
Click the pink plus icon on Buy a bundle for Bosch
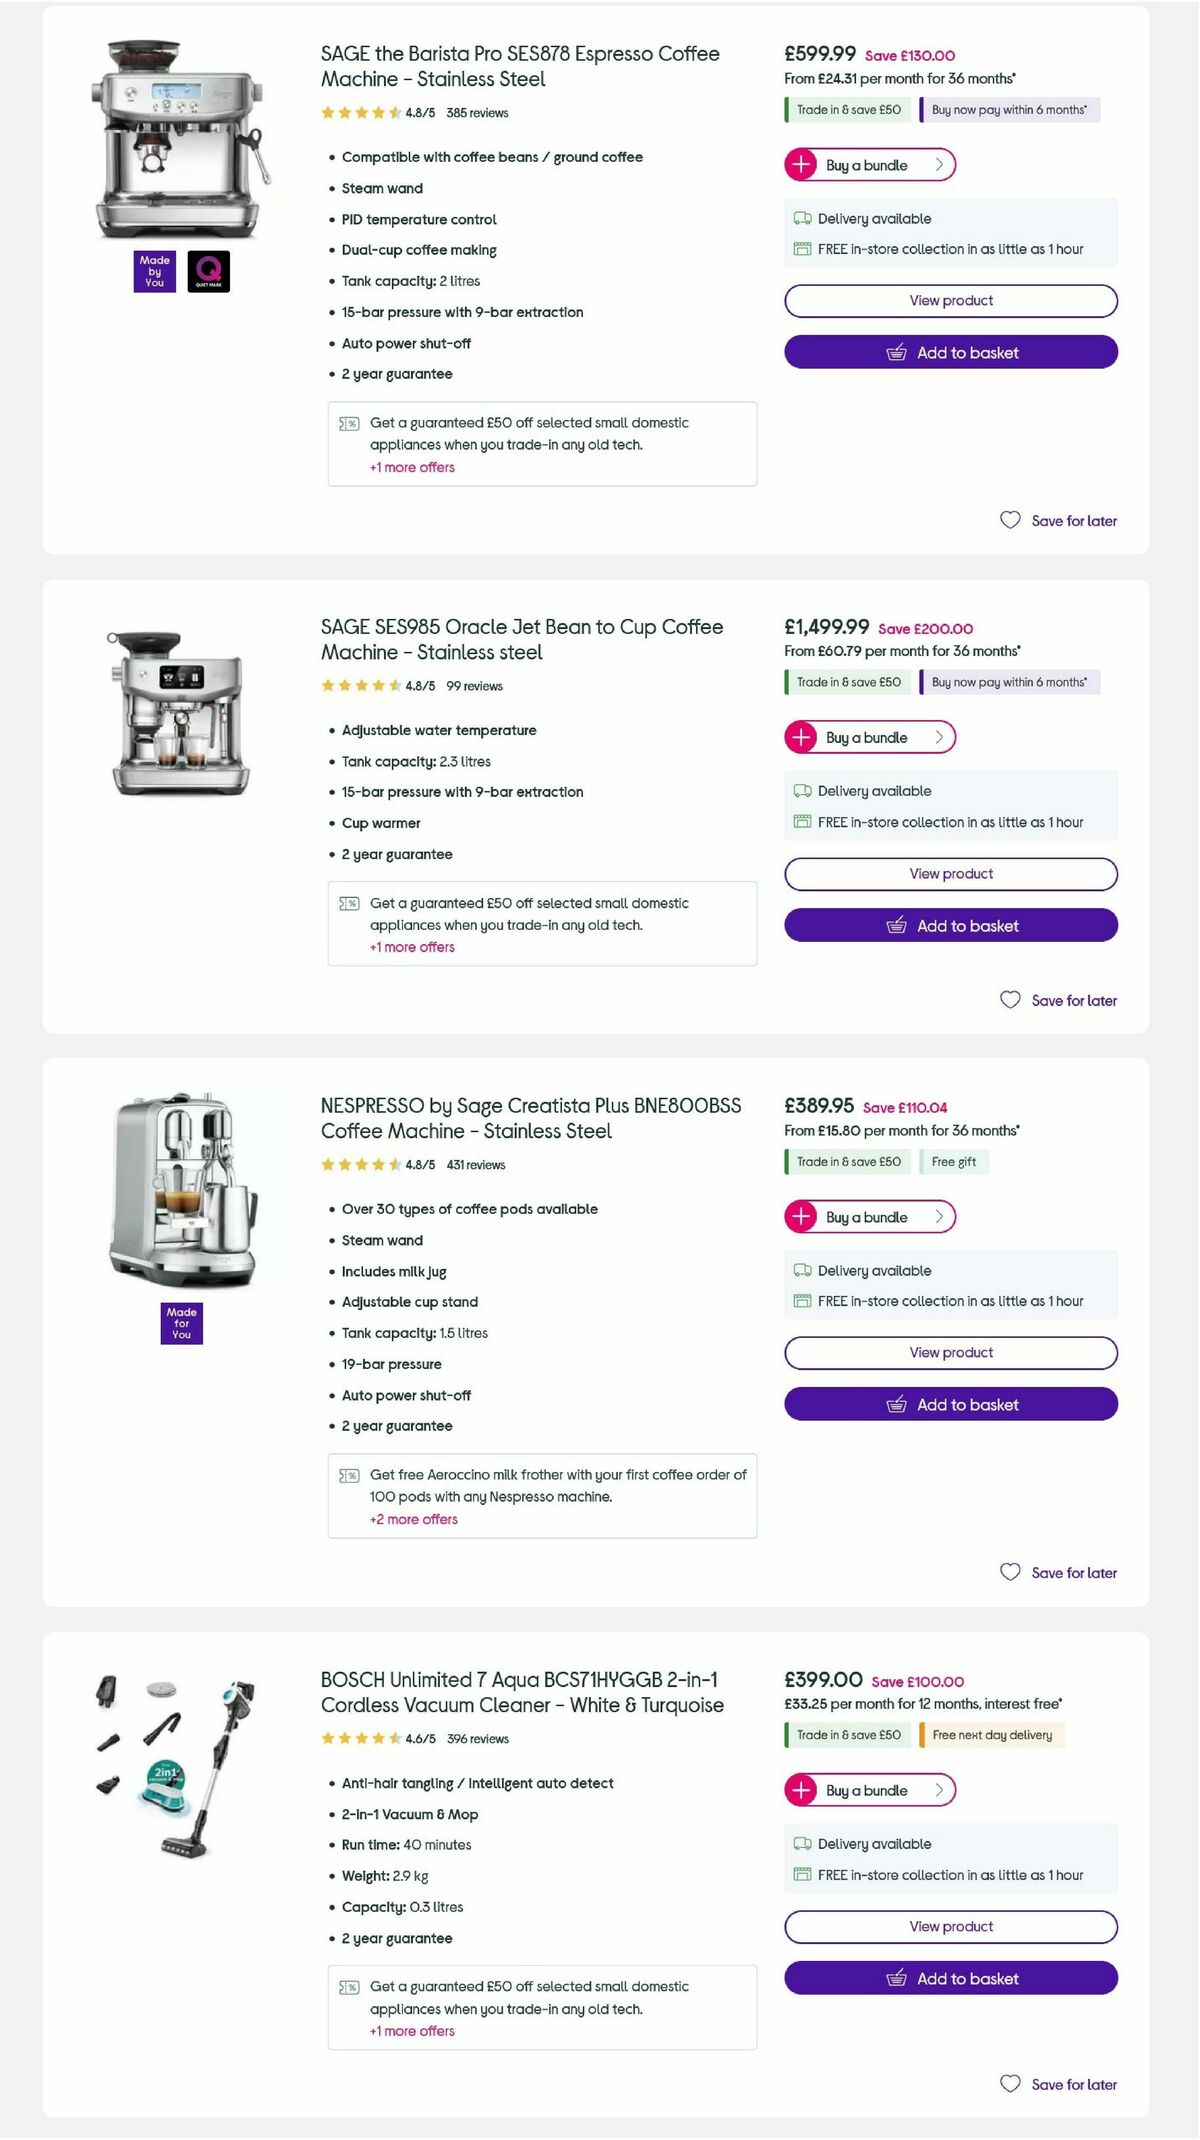point(802,1790)
